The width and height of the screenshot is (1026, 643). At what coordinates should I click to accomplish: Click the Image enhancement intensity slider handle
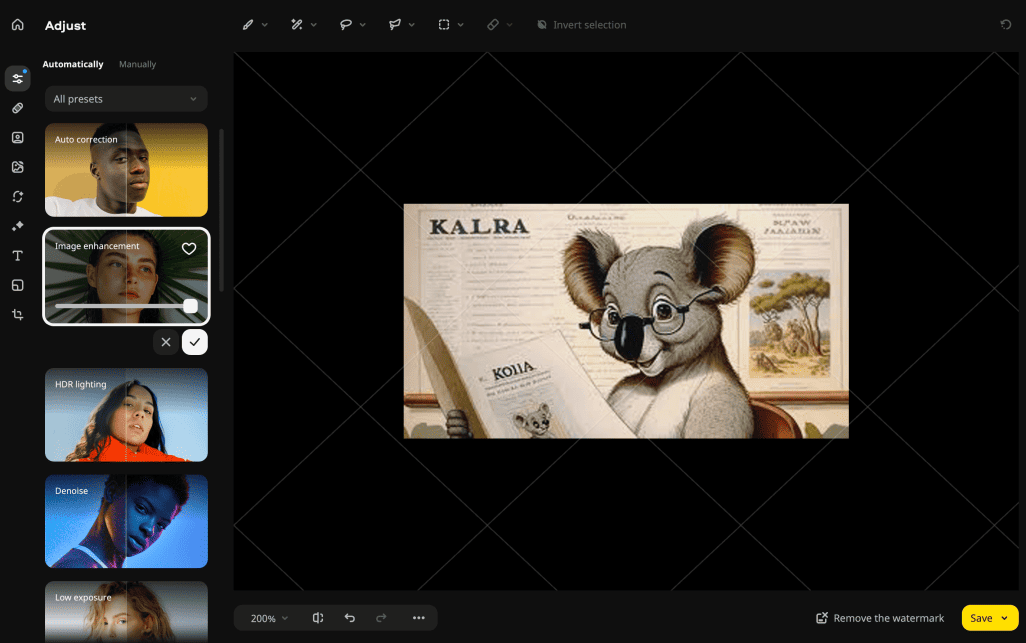[x=190, y=306]
